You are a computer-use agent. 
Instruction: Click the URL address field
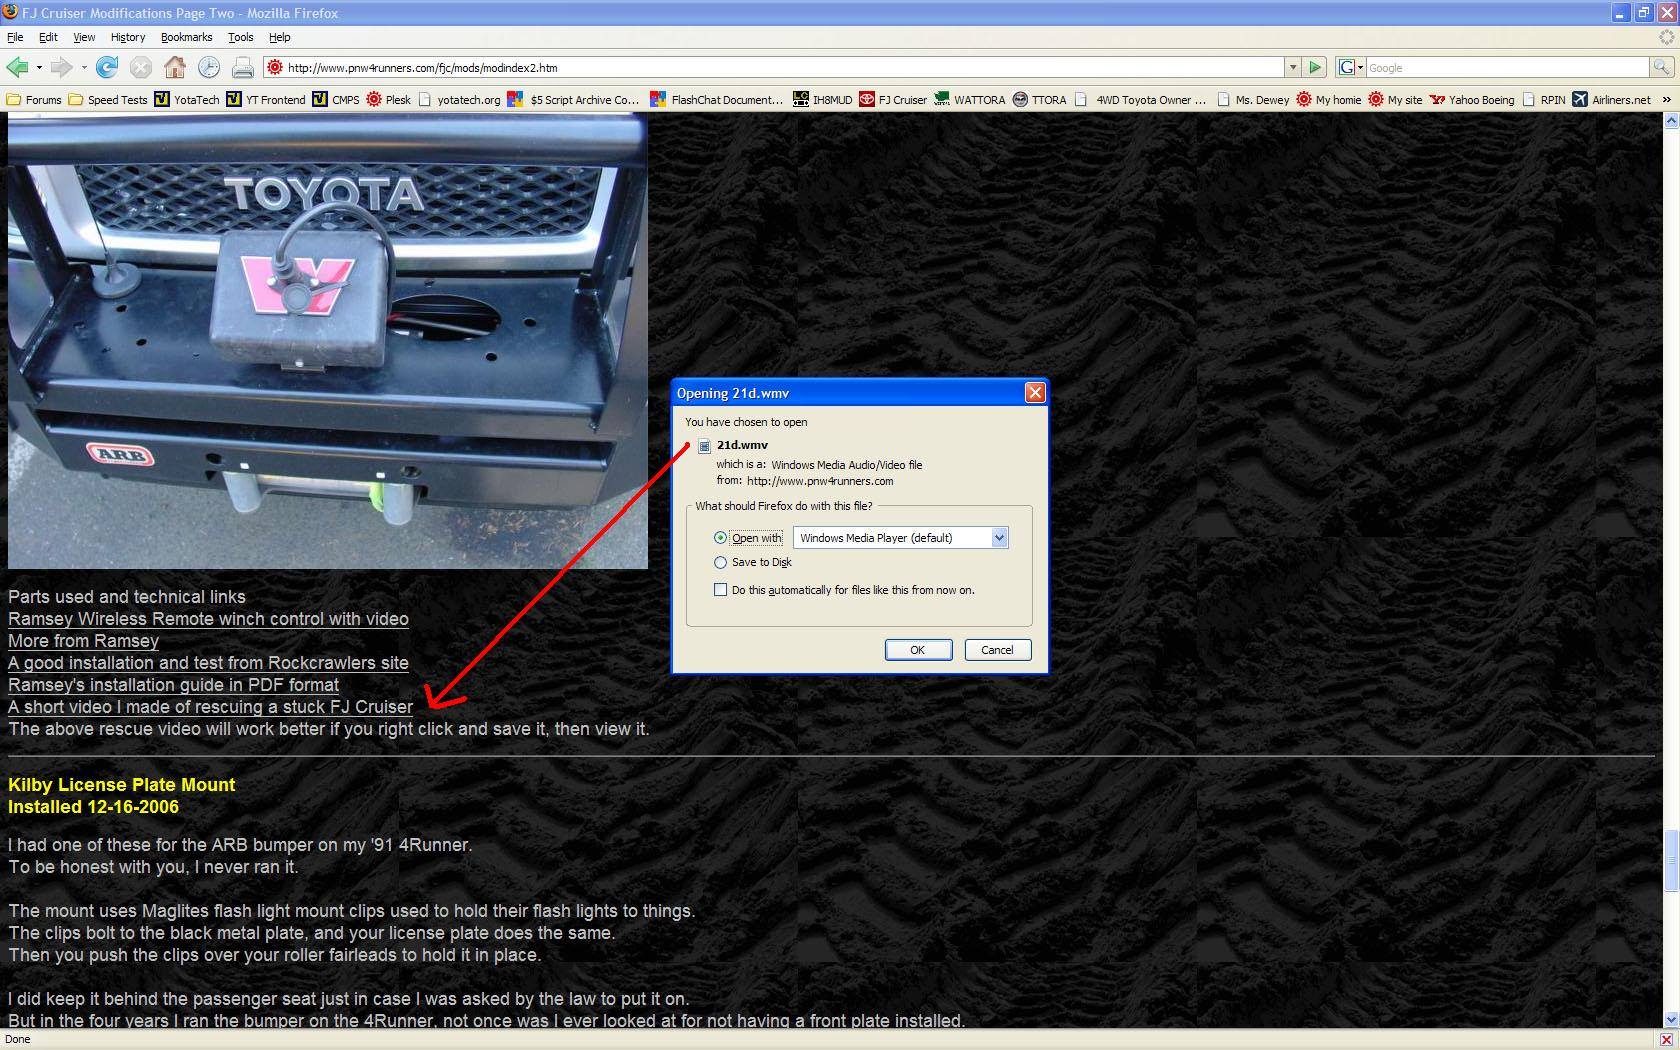pyautogui.click(x=774, y=67)
